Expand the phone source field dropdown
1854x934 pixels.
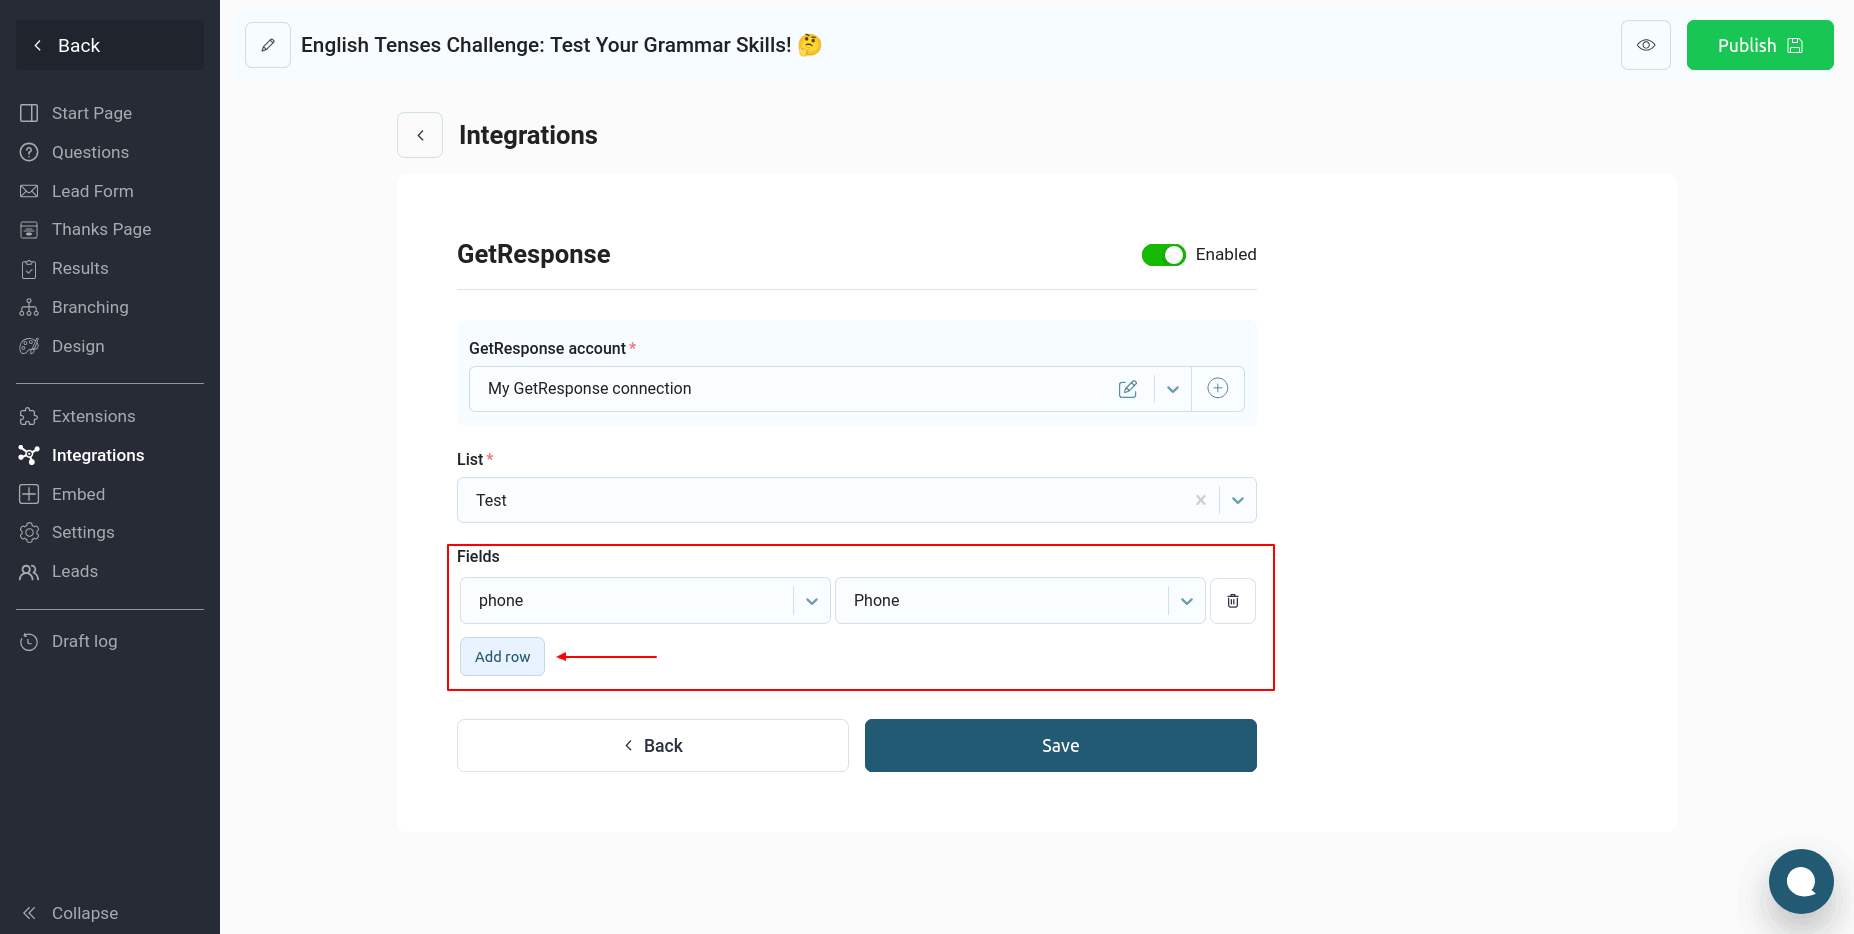pos(811,601)
